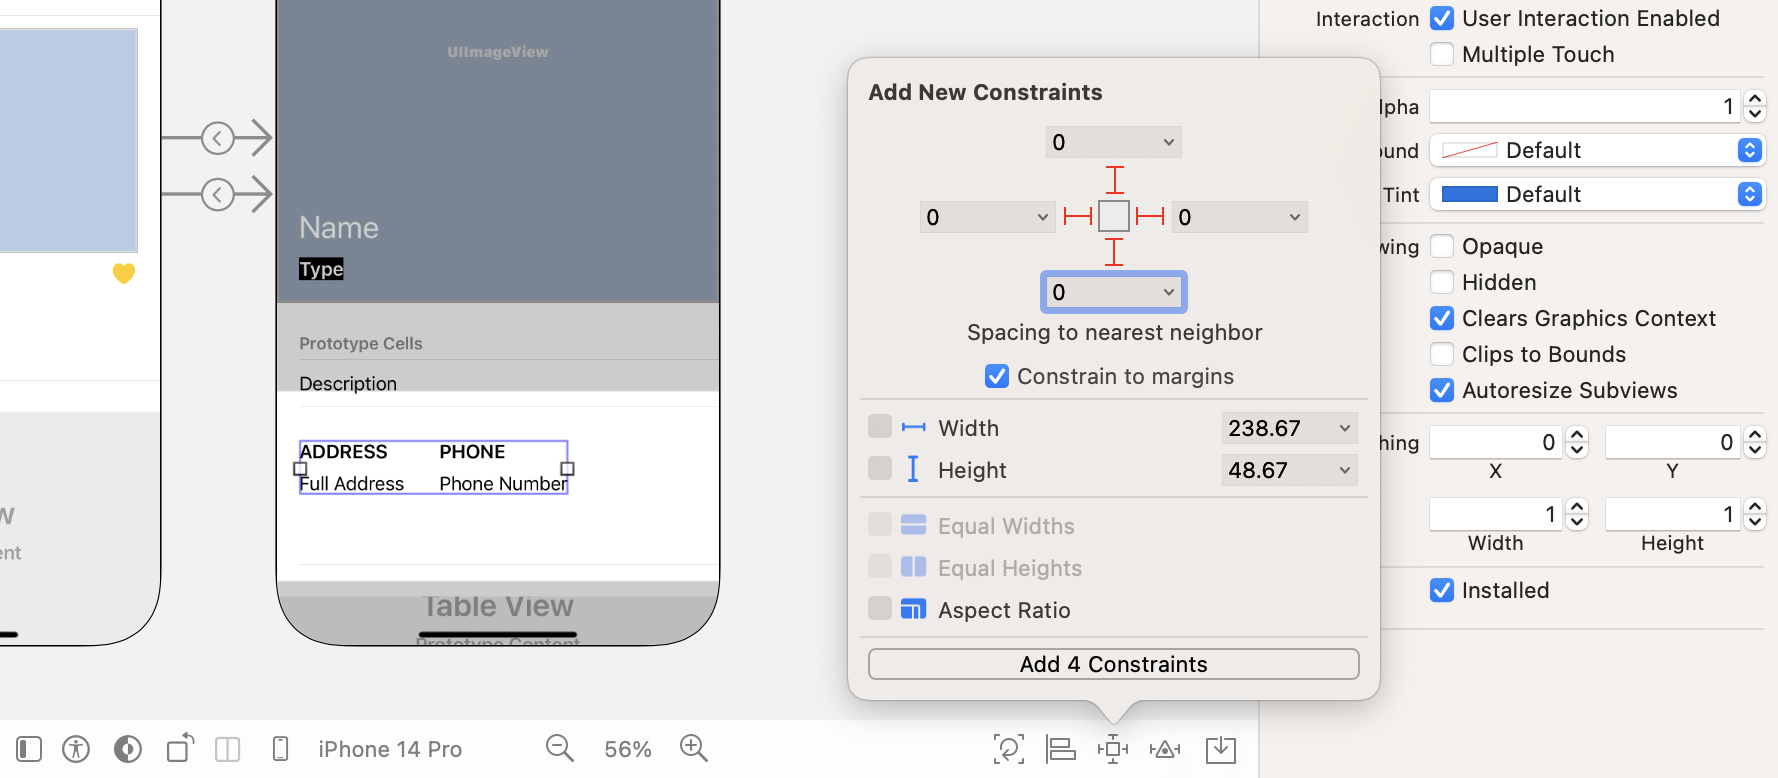Viewport: 1778px width, 778px height.
Task: Select the Add New Constraints tool
Action: pos(1113,748)
